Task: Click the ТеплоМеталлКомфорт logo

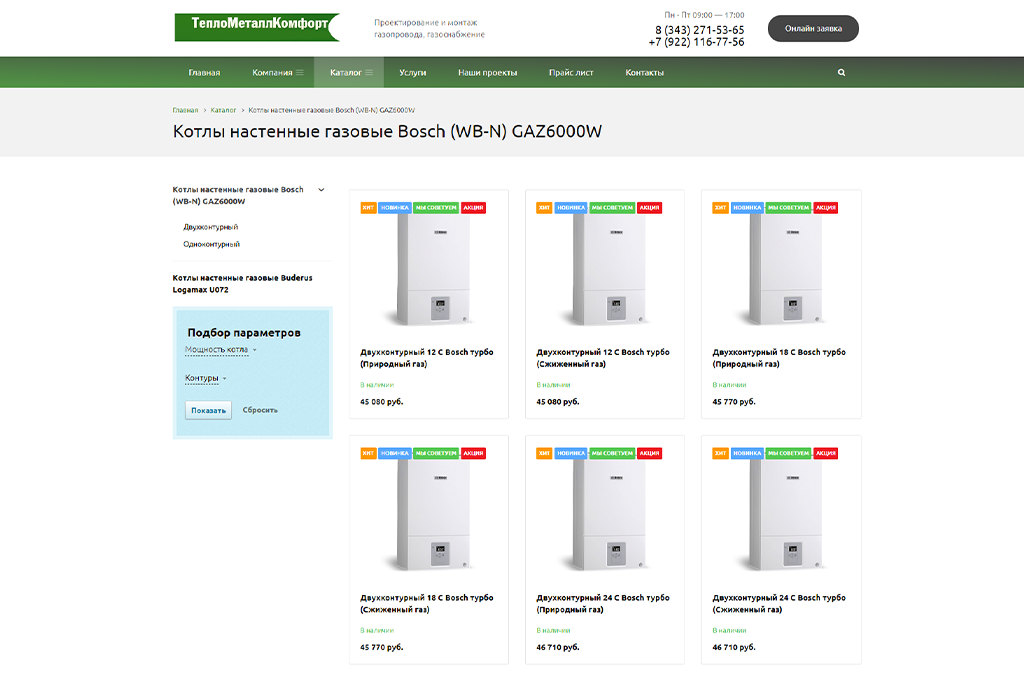Action: point(257,27)
